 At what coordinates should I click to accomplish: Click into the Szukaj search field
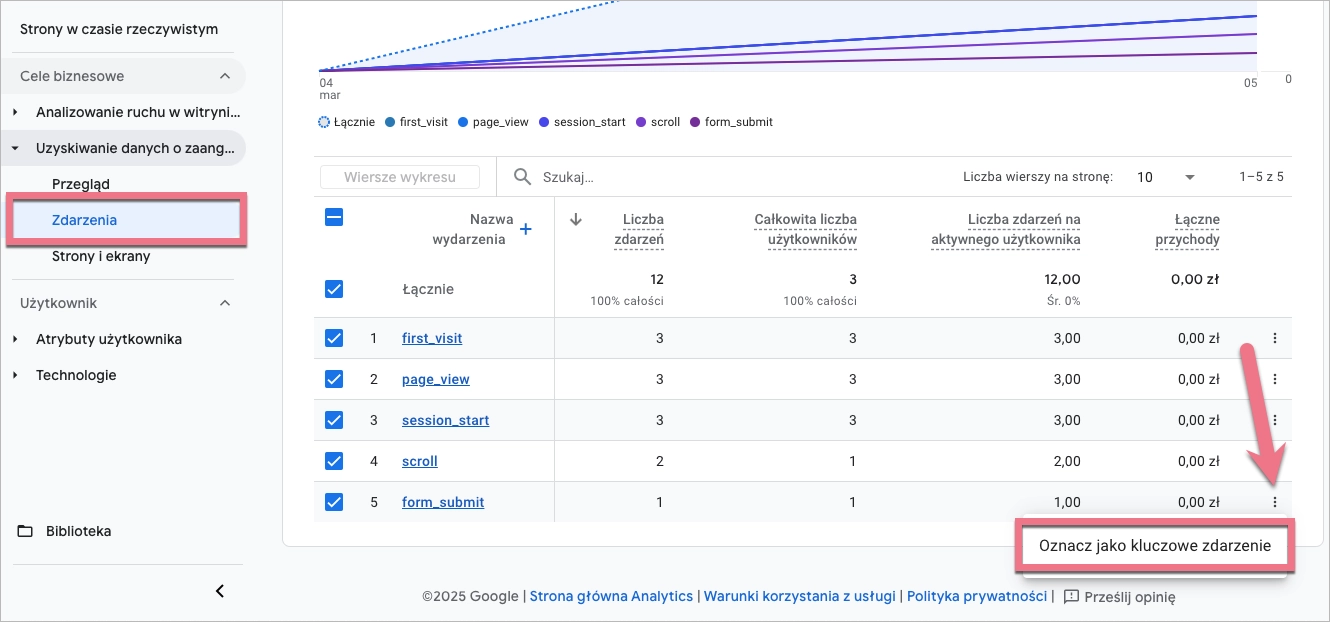[700, 177]
